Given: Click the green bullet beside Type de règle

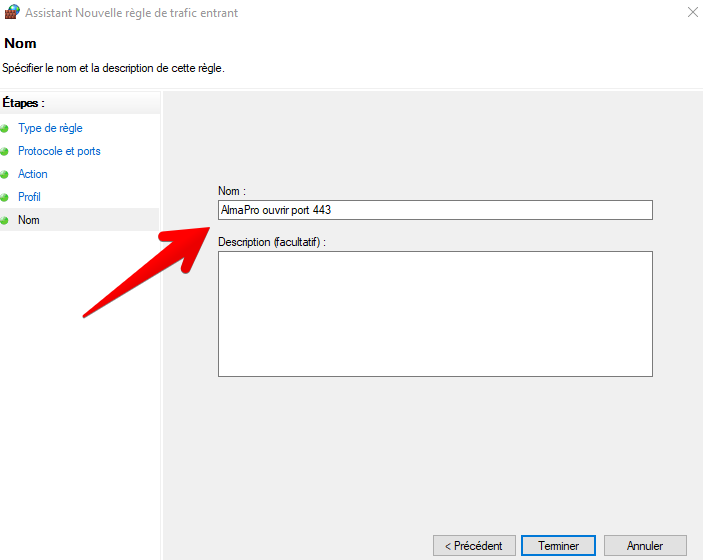Looking at the screenshot, I should [x=5, y=129].
